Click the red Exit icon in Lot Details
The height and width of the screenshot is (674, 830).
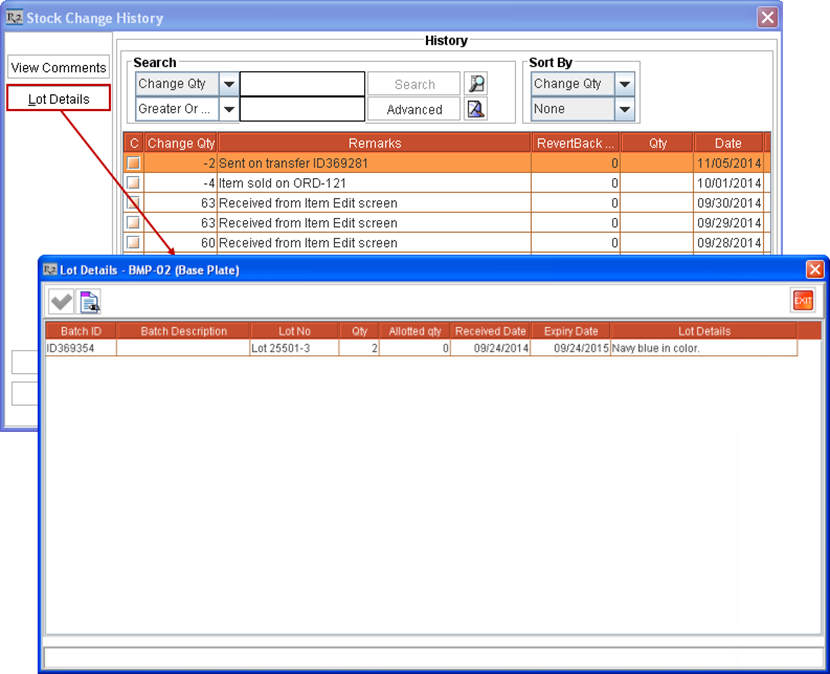(x=802, y=300)
